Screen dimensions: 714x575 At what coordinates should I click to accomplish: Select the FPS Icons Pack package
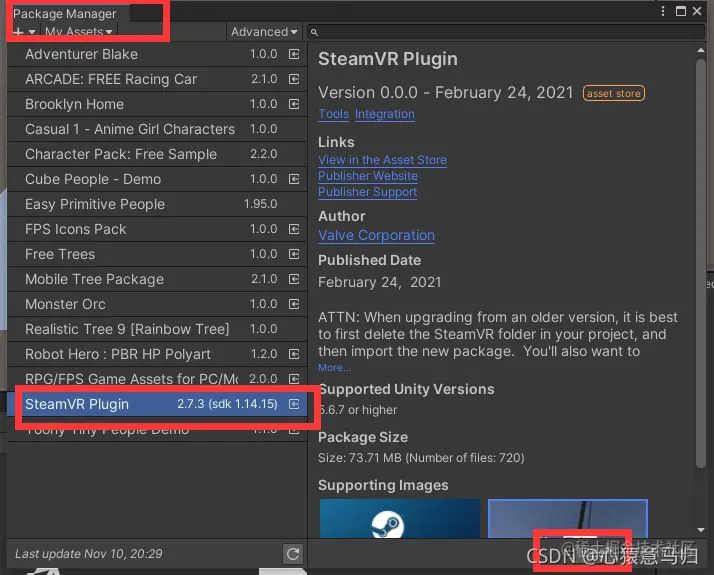[157, 229]
